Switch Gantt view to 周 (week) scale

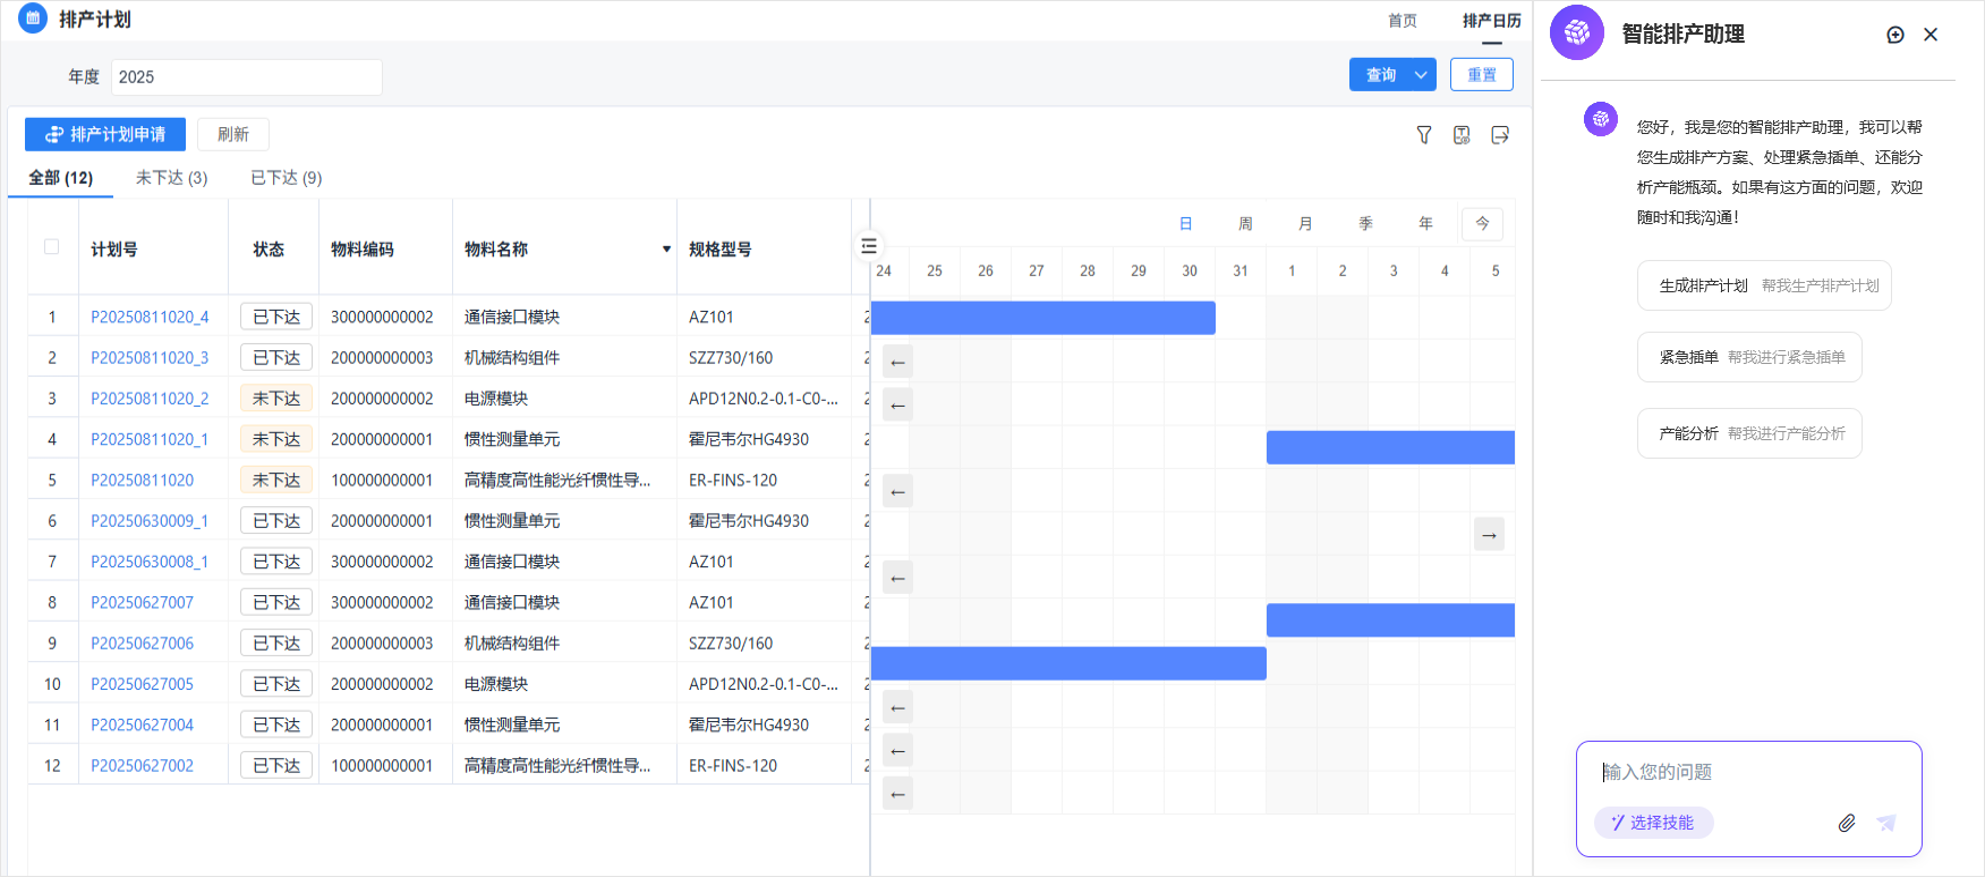coord(1245,224)
